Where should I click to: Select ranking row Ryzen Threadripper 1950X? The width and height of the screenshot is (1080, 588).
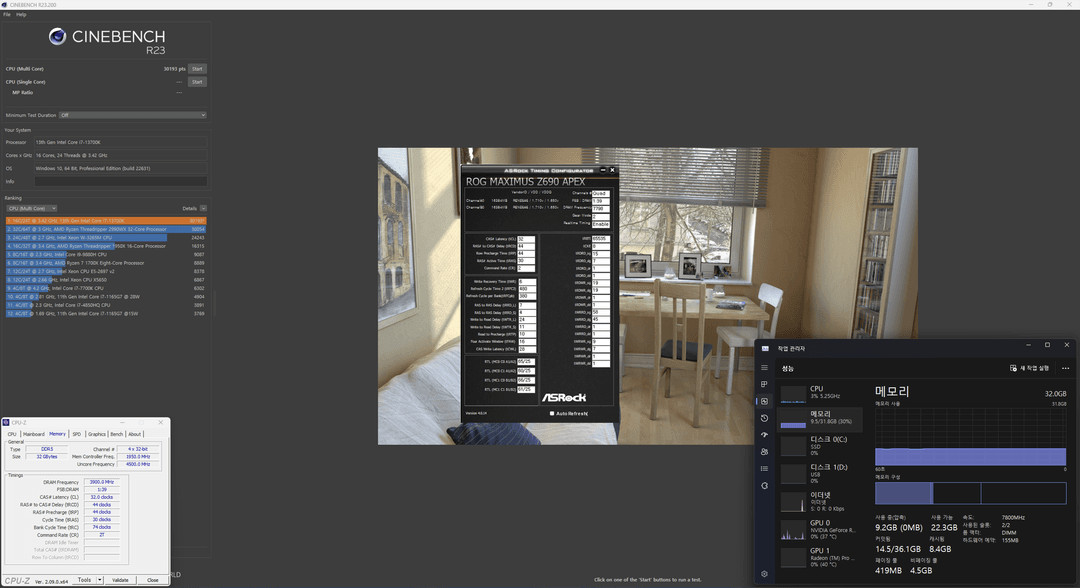(106, 246)
